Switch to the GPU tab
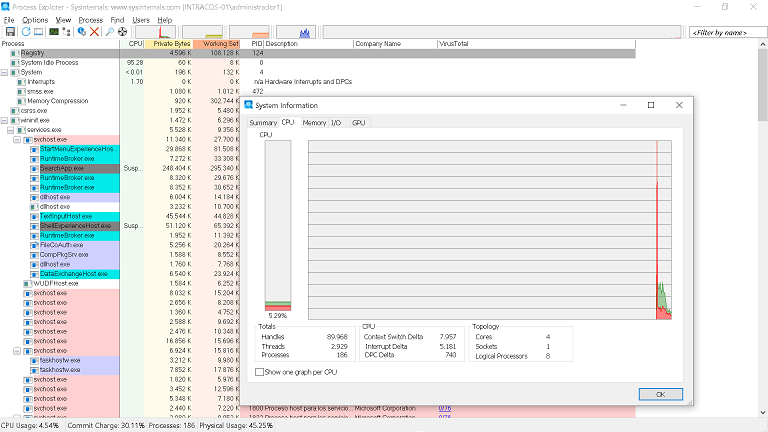This screenshot has height=432, width=768. 359,123
